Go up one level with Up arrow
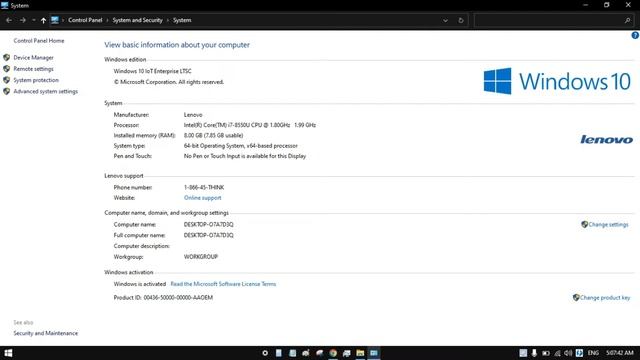Viewport: 640px width, 360px height. click(x=43, y=20)
